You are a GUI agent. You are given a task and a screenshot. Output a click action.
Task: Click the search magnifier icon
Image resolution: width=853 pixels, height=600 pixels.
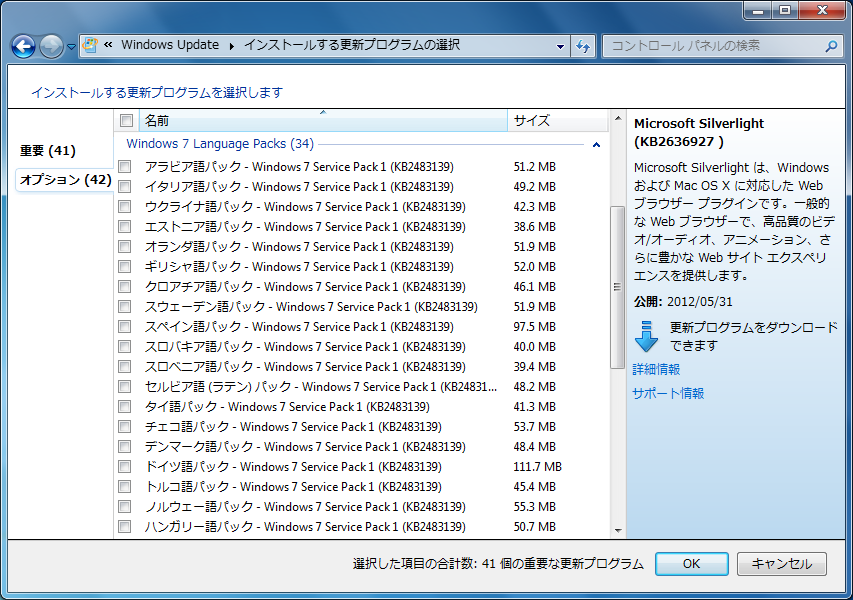[830, 46]
